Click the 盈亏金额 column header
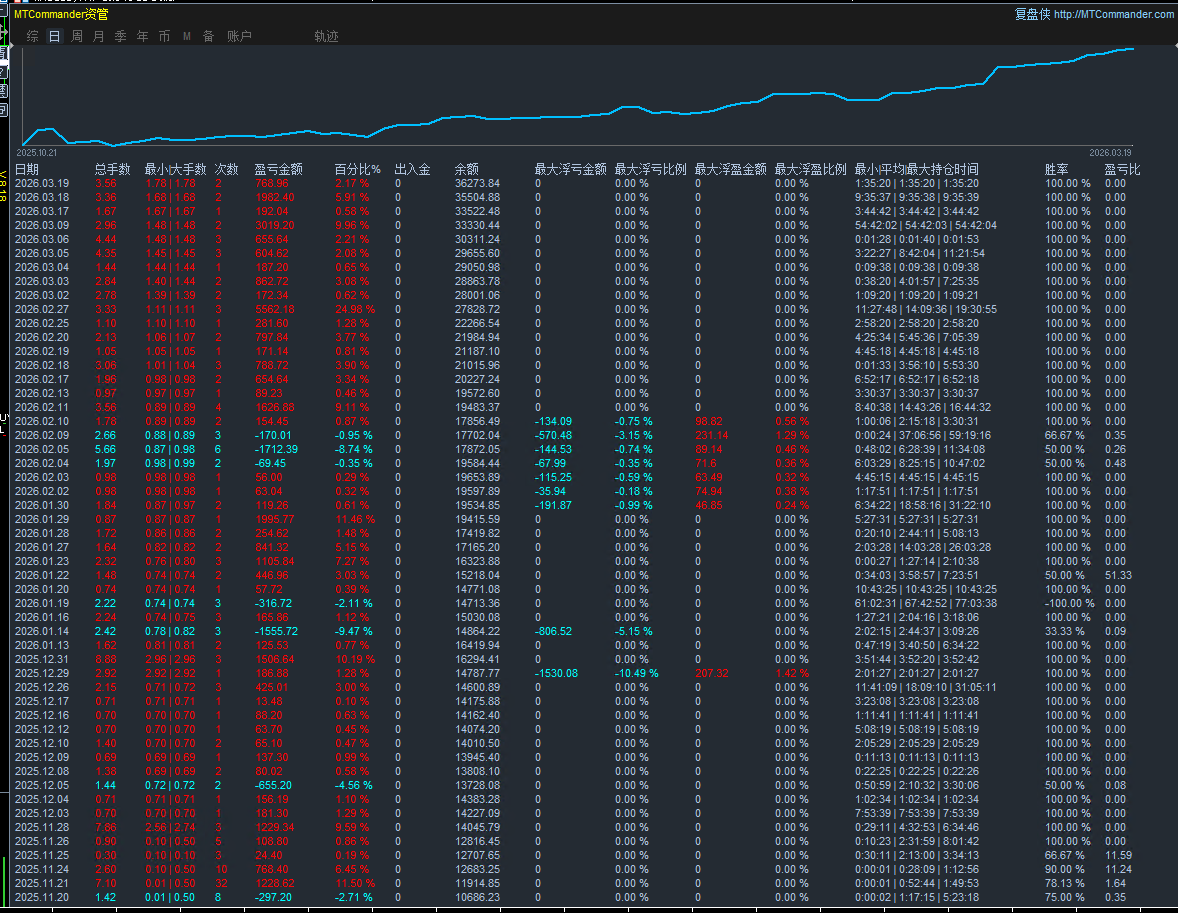The width and height of the screenshot is (1178, 913). pyautogui.click(x=278, y=169)
